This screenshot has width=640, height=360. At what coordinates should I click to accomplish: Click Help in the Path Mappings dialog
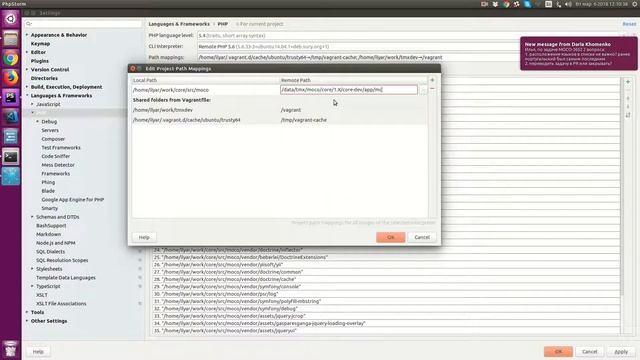pyautogui.click(x=144, y=237)
